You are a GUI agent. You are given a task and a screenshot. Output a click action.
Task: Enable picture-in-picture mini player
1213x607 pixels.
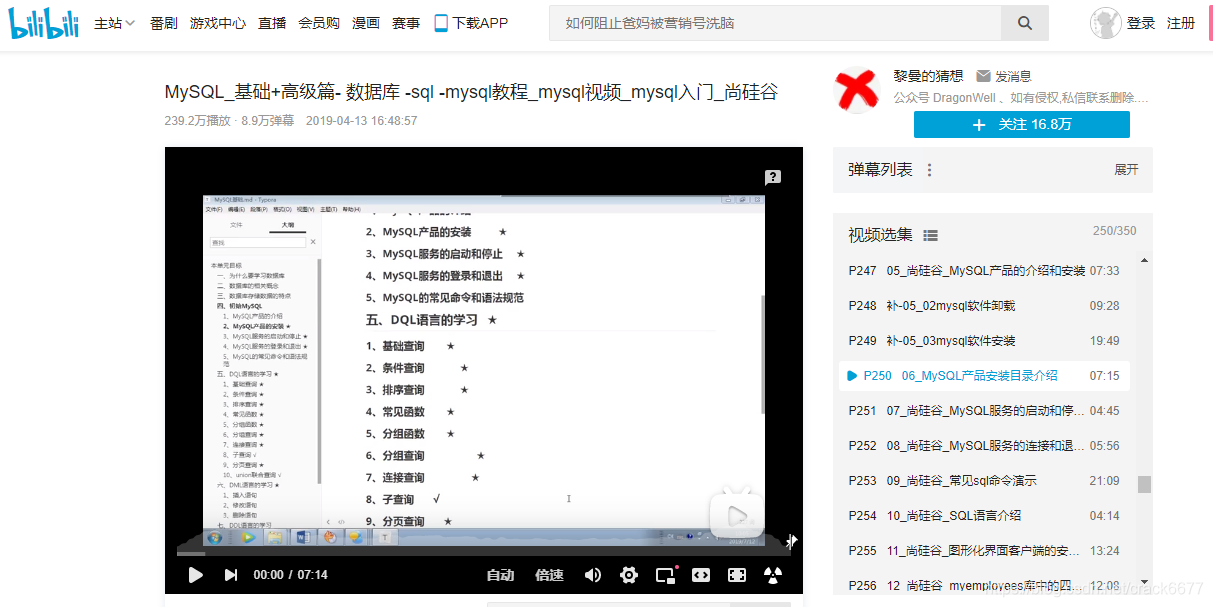[665, 575]
